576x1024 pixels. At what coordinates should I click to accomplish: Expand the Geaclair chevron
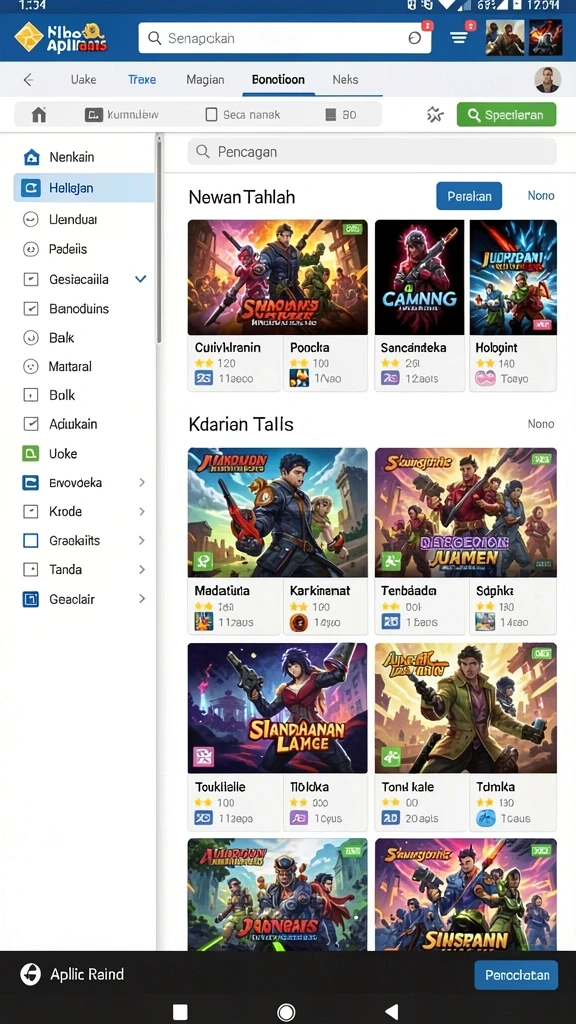[x=142, y=599]
